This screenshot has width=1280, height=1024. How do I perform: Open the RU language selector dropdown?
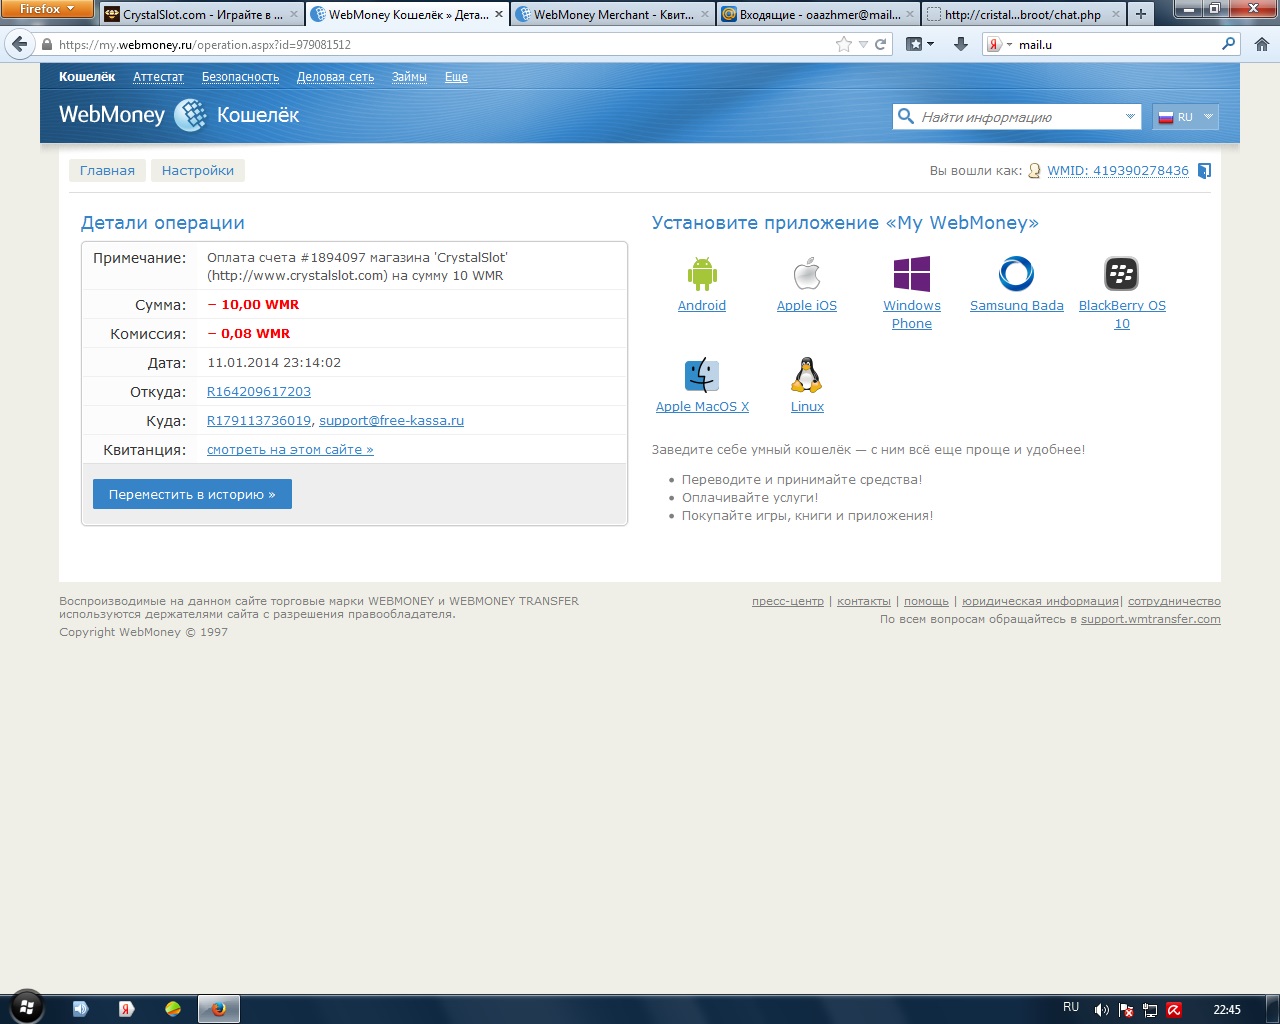(x=1185, y=117)
